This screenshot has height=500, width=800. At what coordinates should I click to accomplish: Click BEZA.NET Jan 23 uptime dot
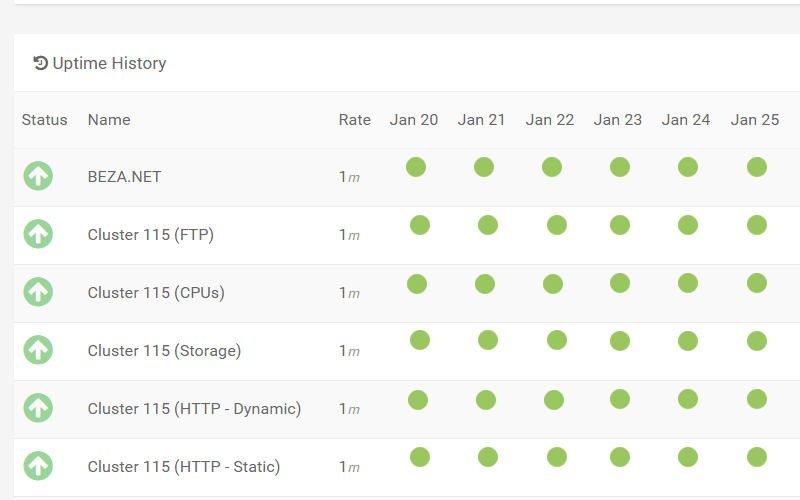click(620, 167)
